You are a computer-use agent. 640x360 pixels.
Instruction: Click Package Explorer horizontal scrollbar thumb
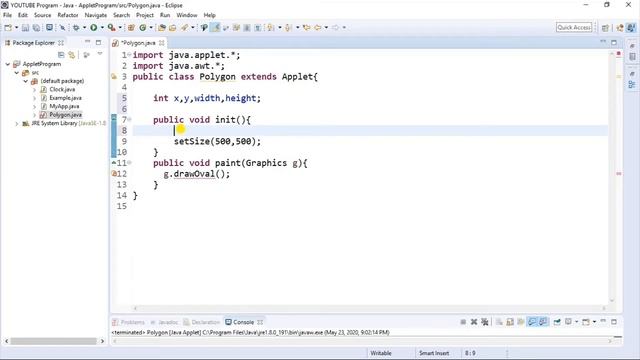pos(53,341)
